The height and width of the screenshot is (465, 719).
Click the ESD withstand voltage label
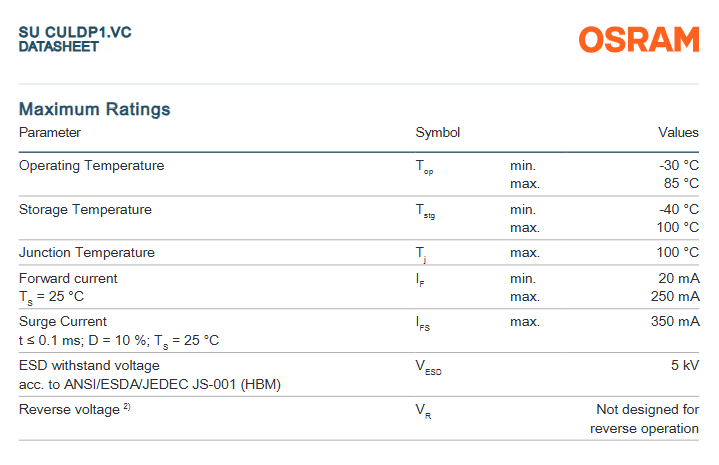click(89, 365)
